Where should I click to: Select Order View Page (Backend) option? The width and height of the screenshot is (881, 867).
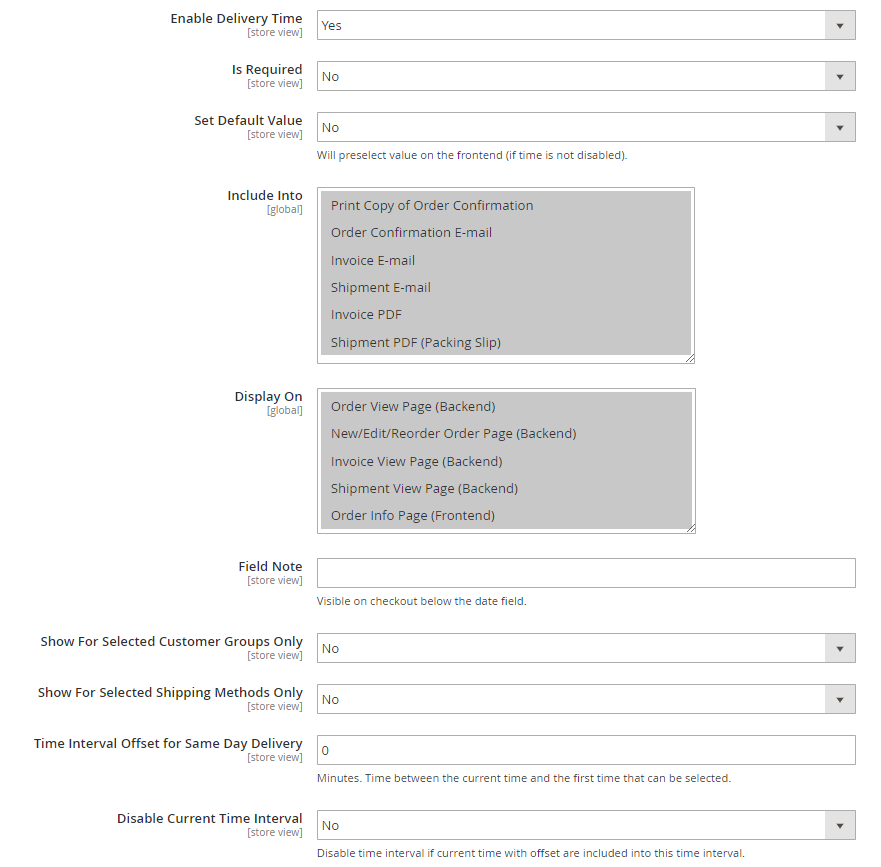point(506,407)
